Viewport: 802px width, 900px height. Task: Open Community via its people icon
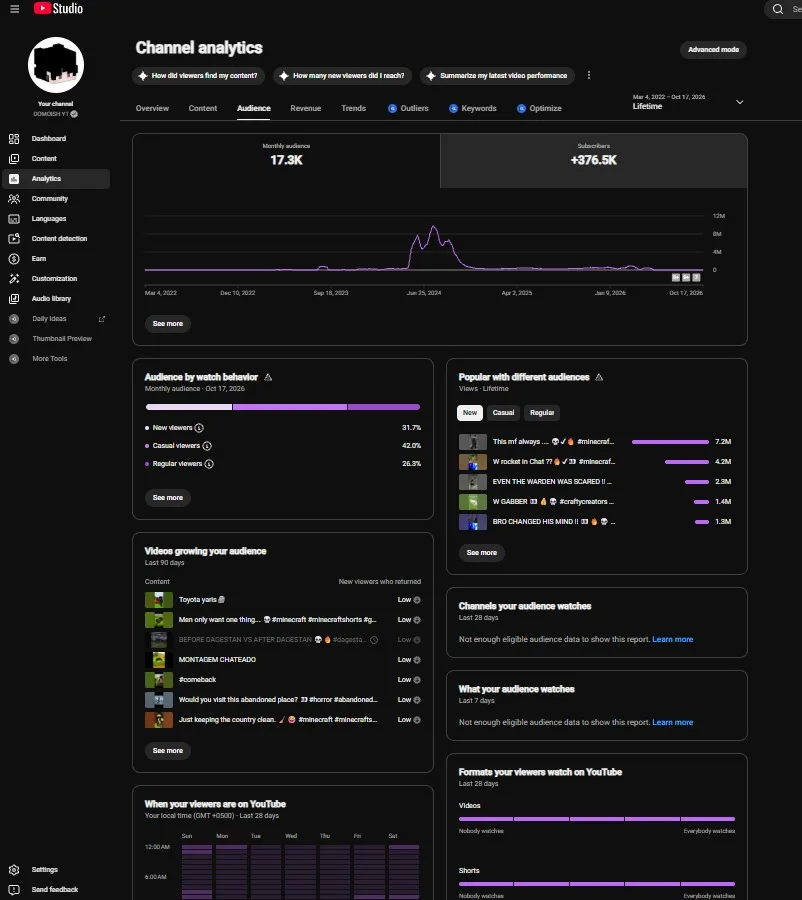coord(14,199)
